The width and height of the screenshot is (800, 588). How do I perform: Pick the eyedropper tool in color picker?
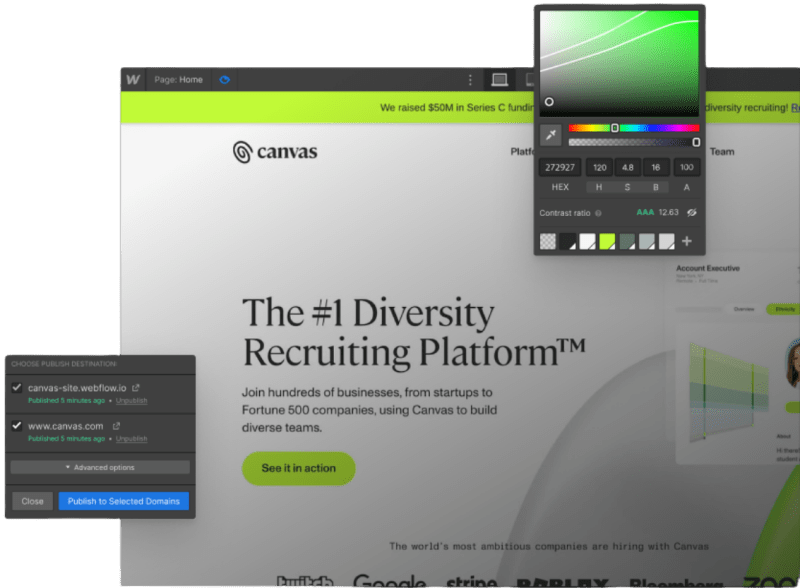[551, 135]
